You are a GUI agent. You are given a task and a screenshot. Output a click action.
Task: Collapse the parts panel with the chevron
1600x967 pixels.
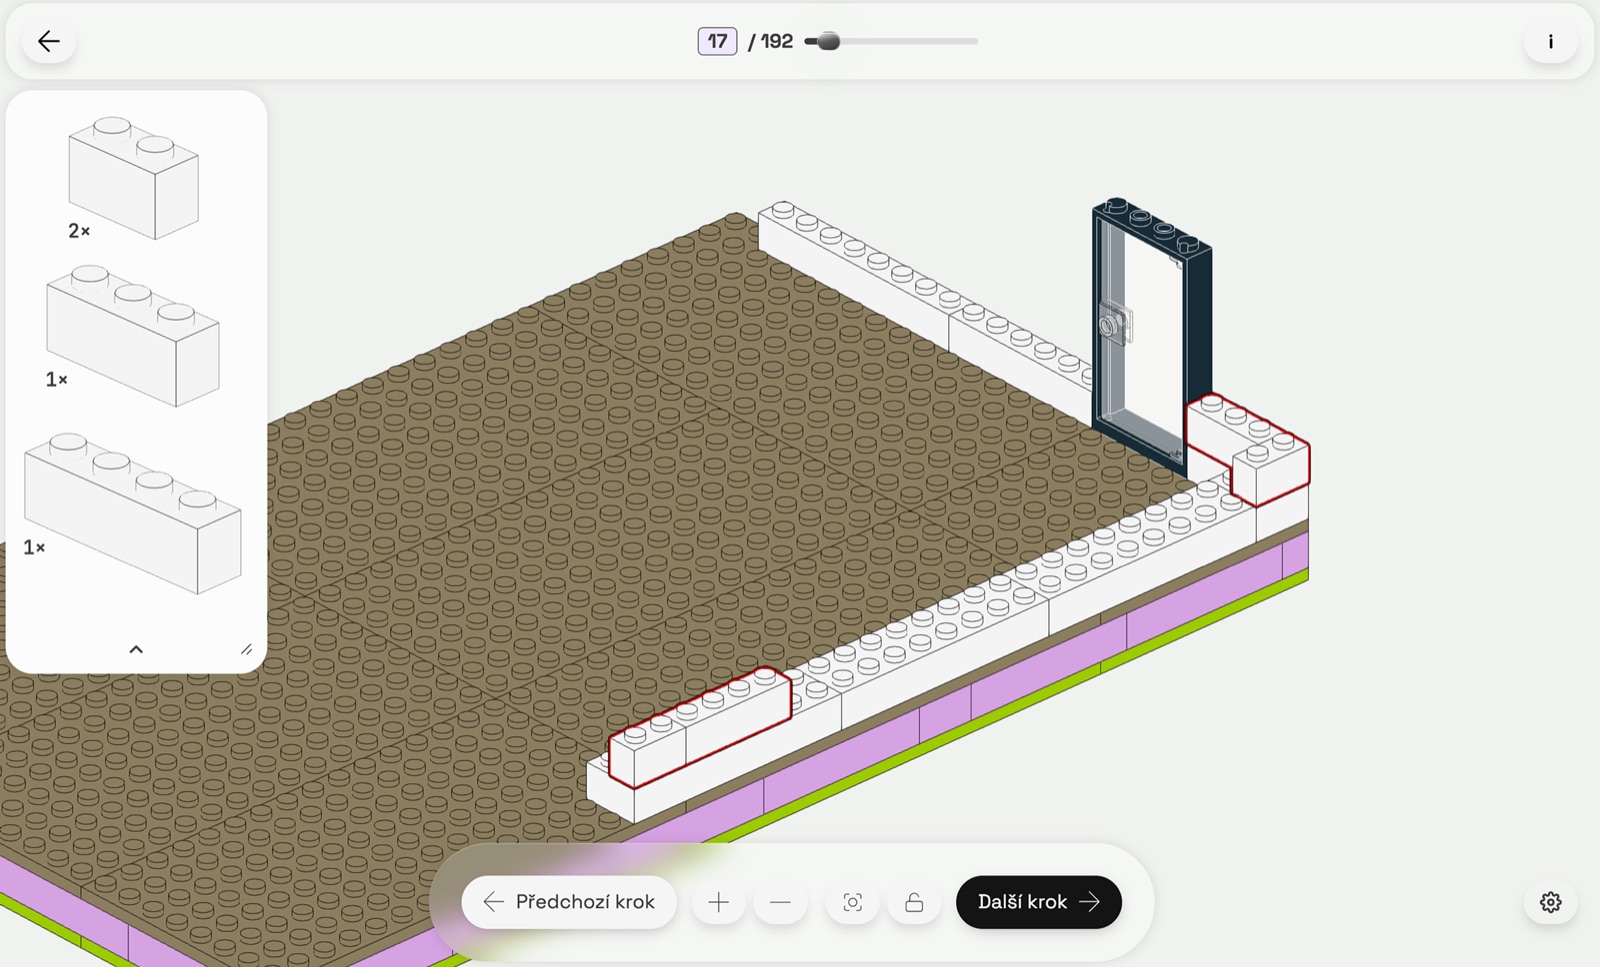[x=136, y=649]
